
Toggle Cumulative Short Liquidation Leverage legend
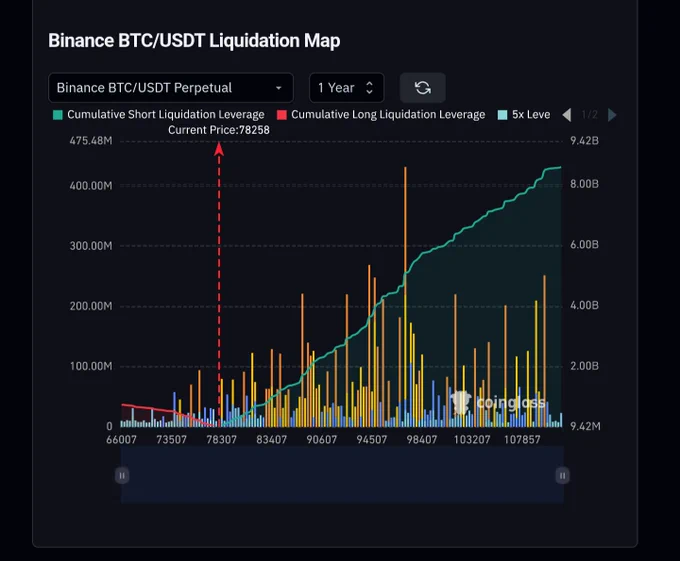[x=159, y=114]
